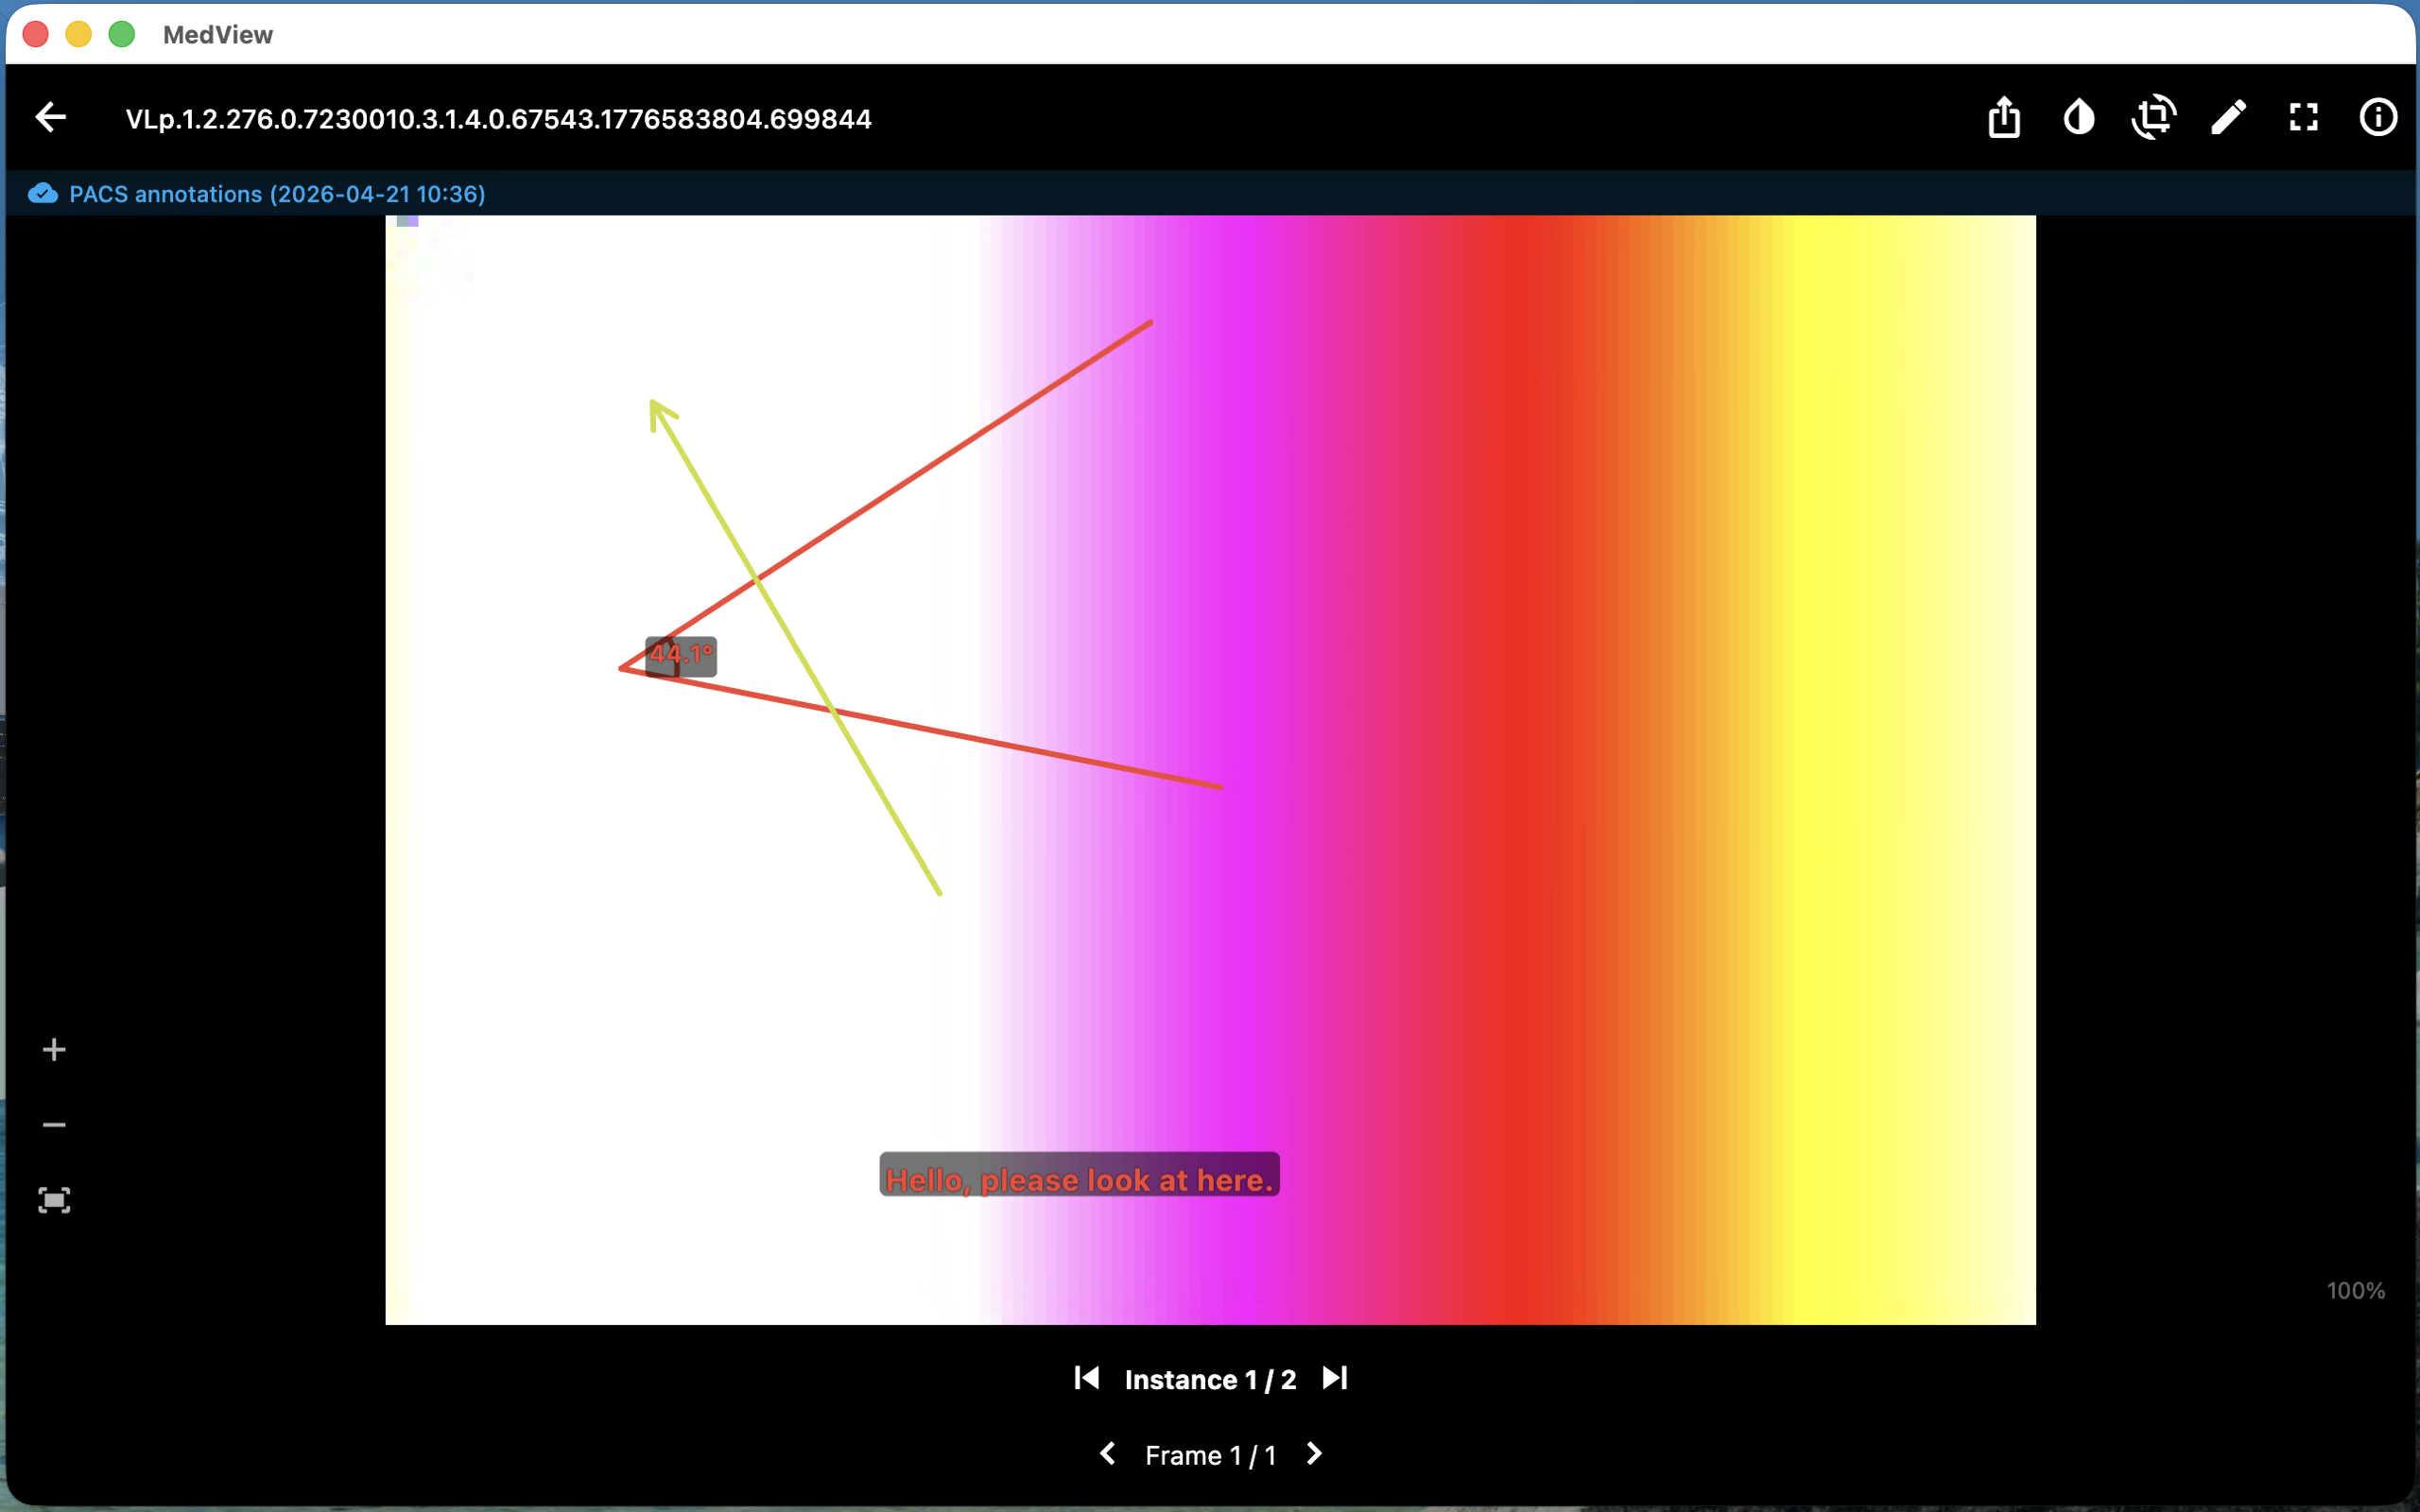
Task: Click the 'Frame 1 / 1' label
Action: [1210, 1455]
